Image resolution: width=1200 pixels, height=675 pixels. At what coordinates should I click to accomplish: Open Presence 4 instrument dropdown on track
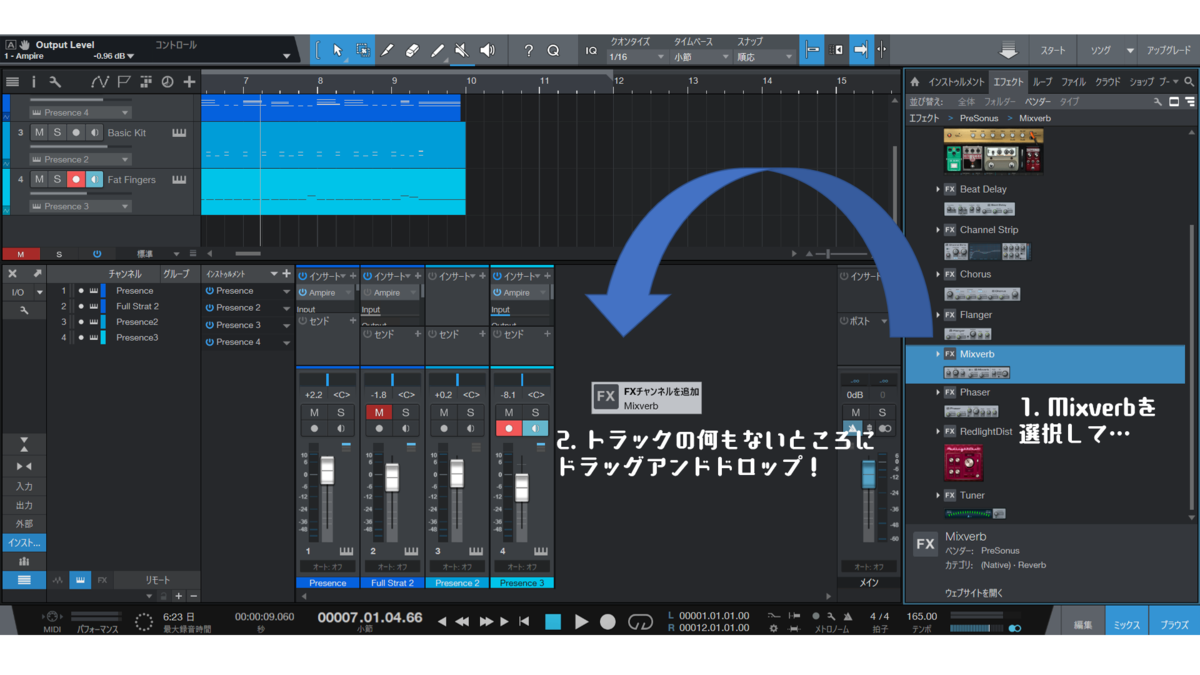point(80,113)
